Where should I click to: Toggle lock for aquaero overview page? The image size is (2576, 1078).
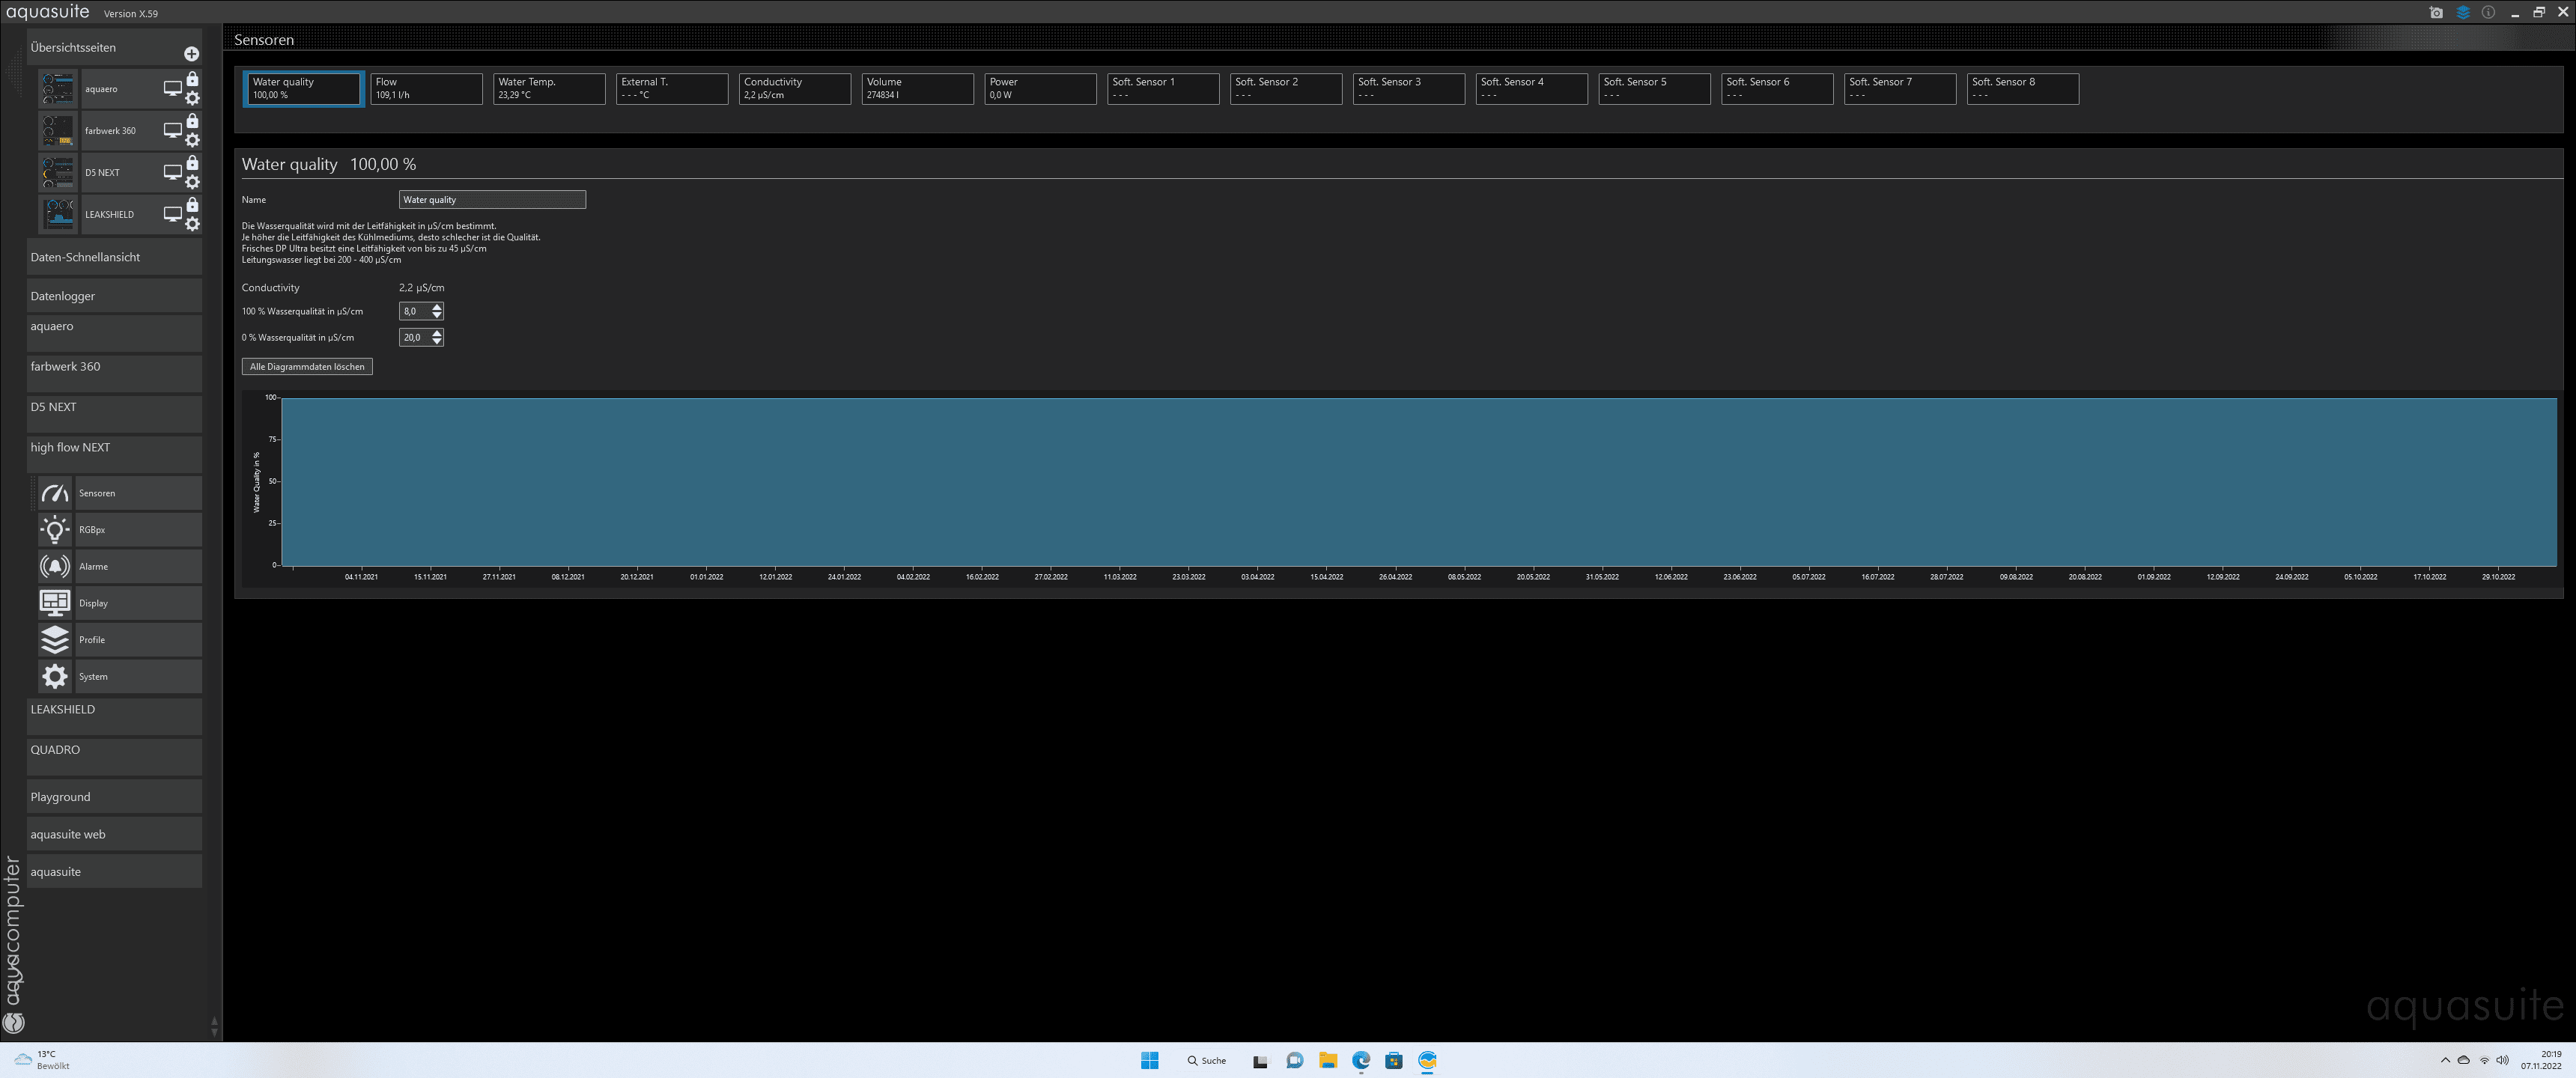click(x=193, y=79)
